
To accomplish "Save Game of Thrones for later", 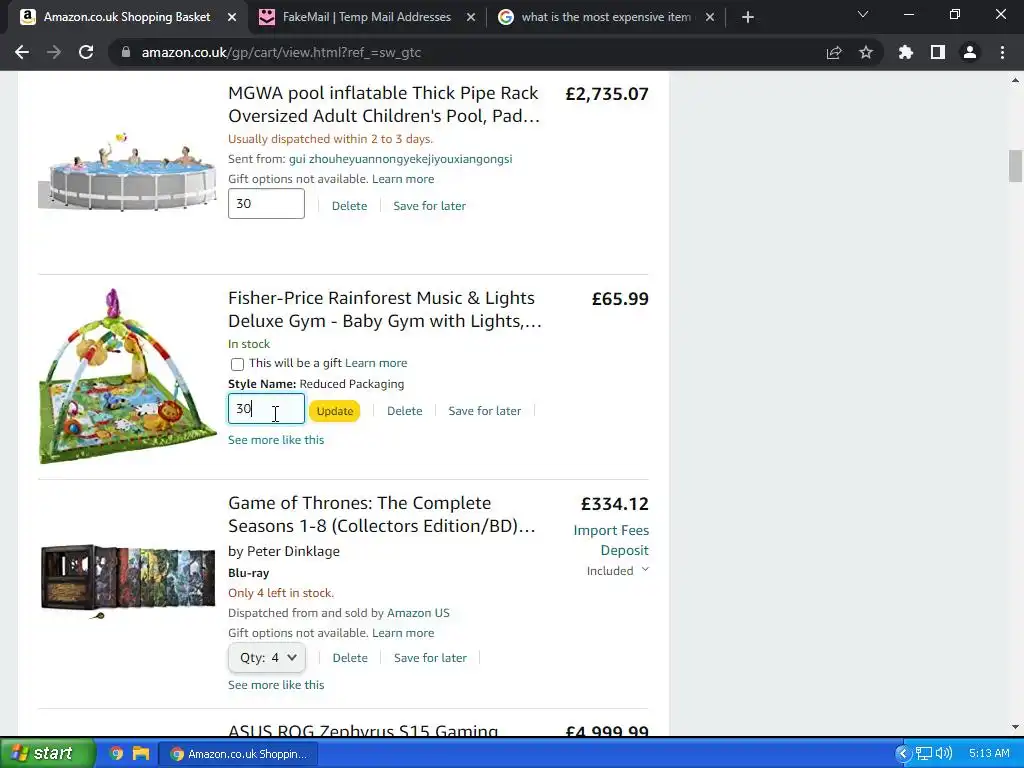I will point(430,658).
